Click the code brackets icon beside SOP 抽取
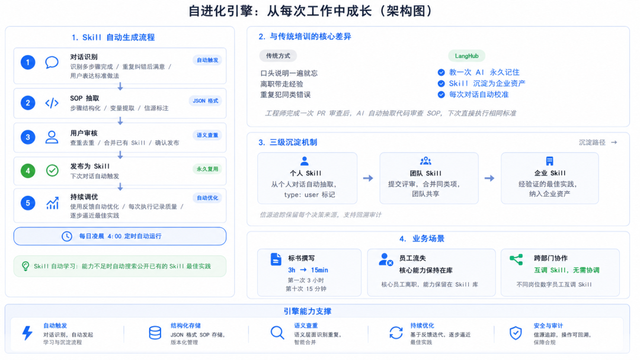Screen dimensions: 640x360 pyautogui.click(x=52, y=103)
